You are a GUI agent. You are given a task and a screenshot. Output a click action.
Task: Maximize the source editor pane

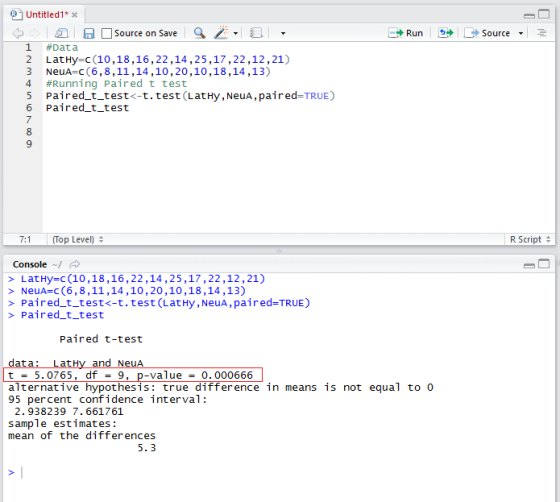(x=544, y=14)
